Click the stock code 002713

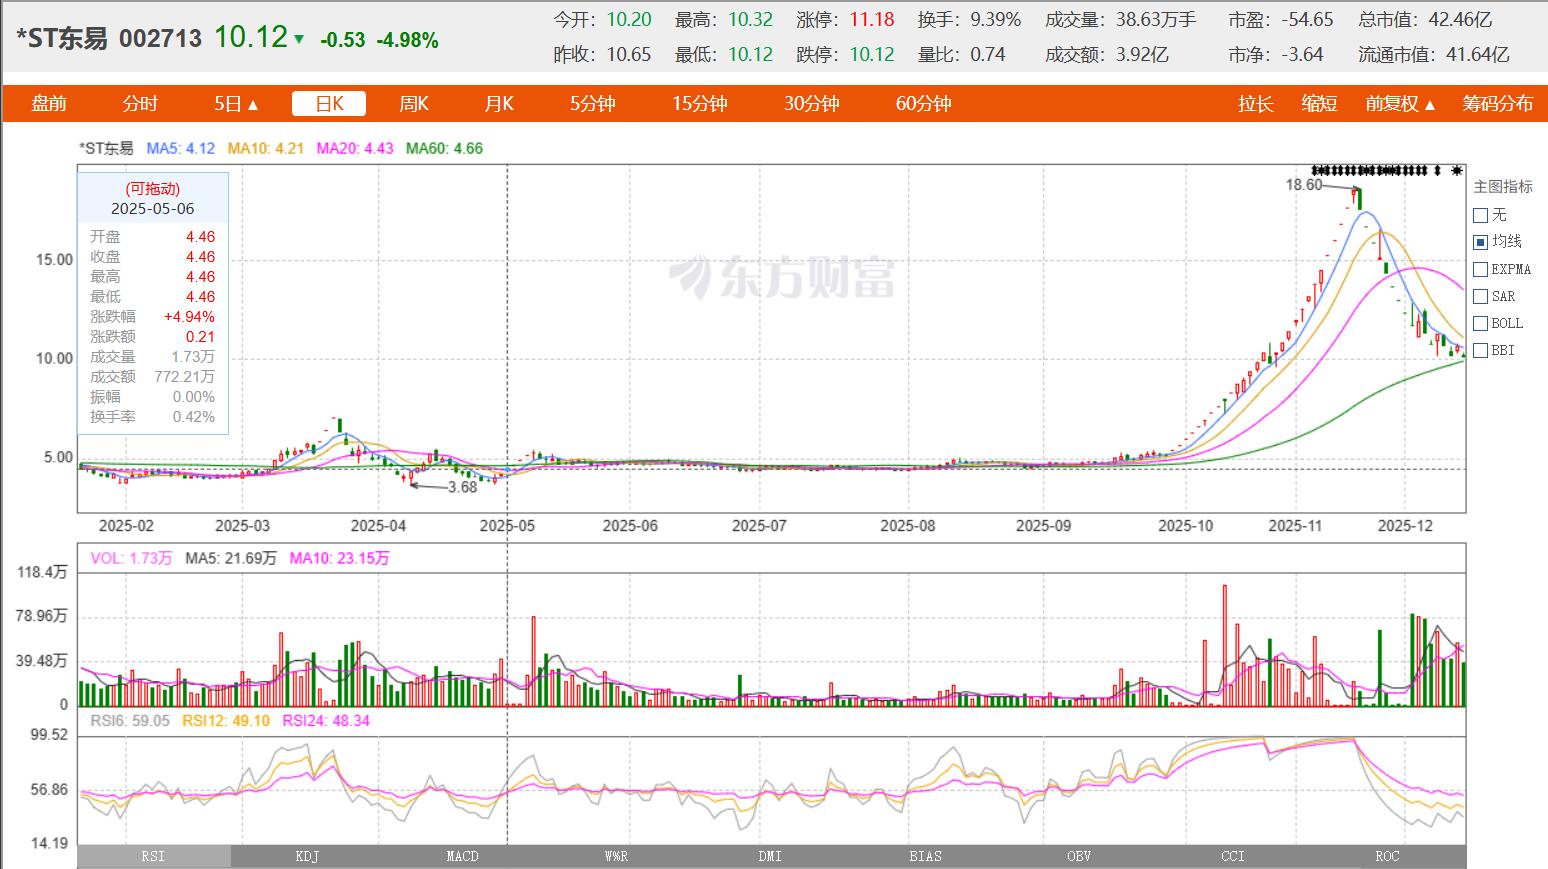(x=160, y=38)
